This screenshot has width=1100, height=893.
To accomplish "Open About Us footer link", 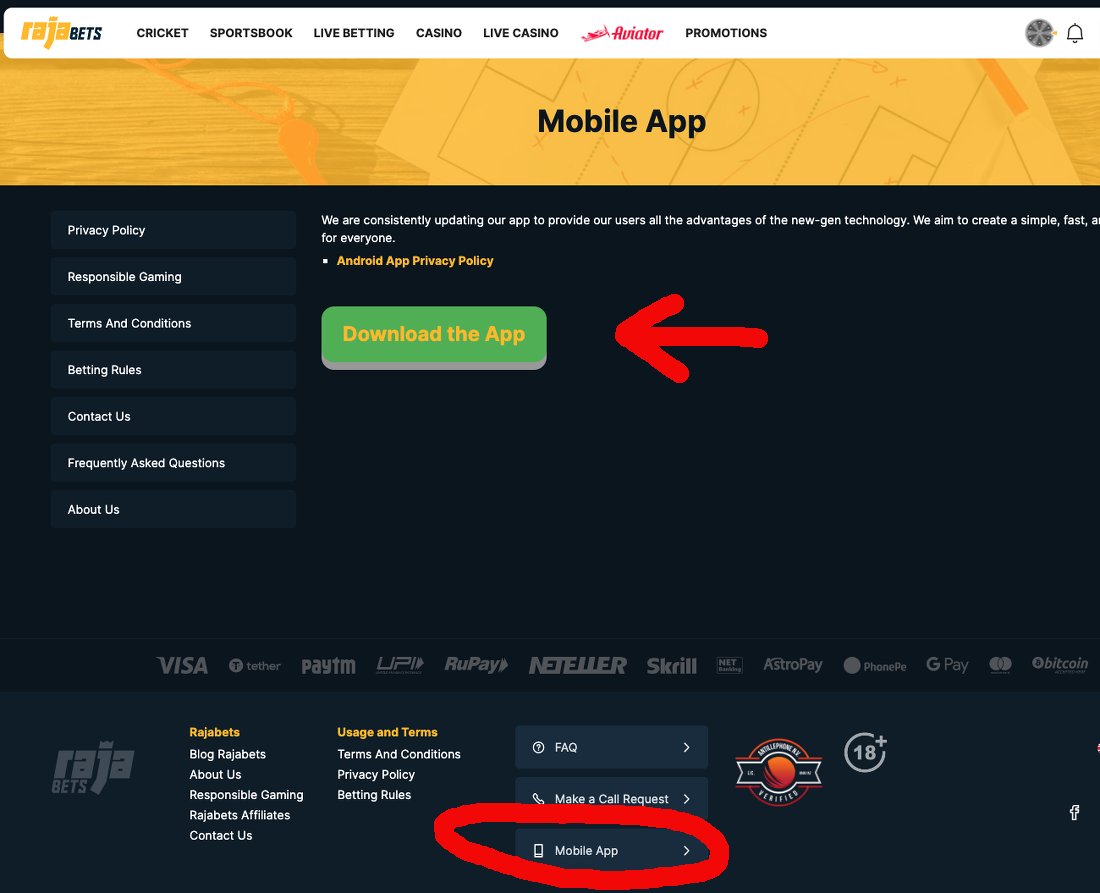I will click(x=215, y=774).
